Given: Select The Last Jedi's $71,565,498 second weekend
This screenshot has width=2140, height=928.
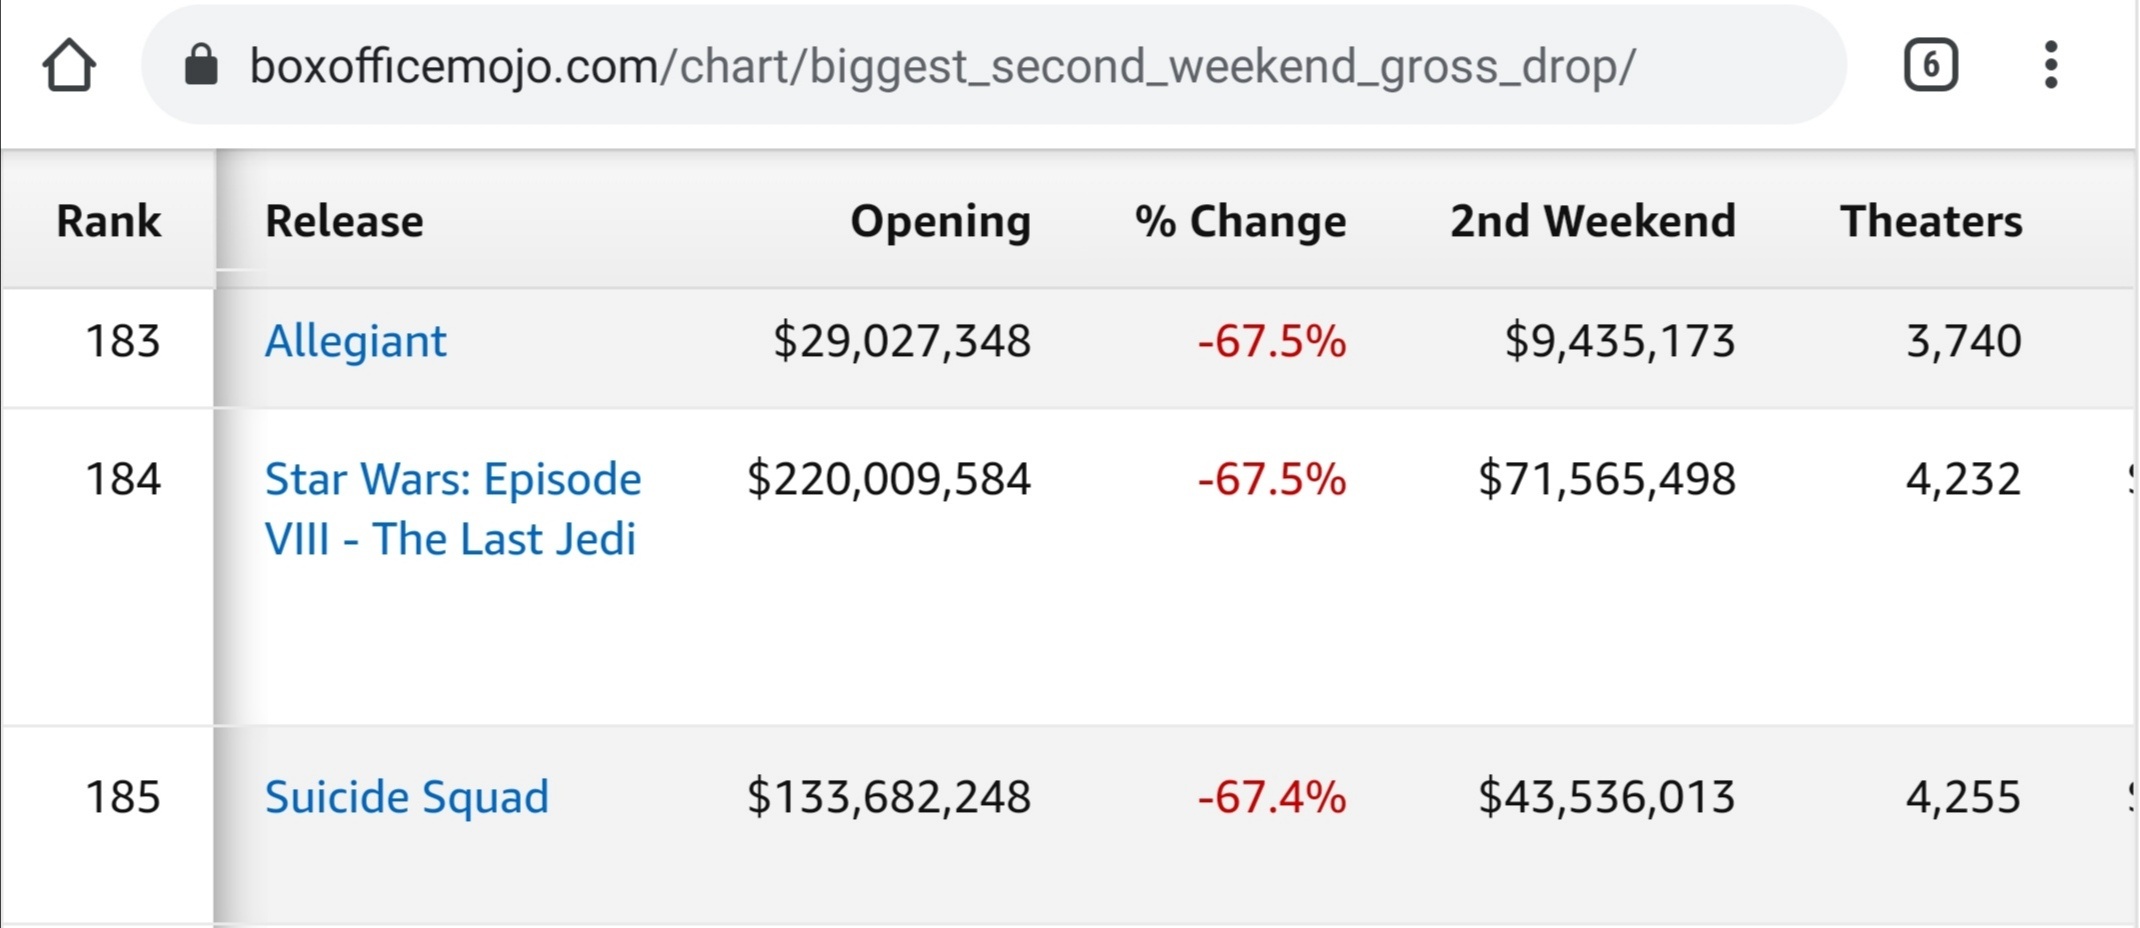Looking at the screenshot, I should pos(1607,479).
